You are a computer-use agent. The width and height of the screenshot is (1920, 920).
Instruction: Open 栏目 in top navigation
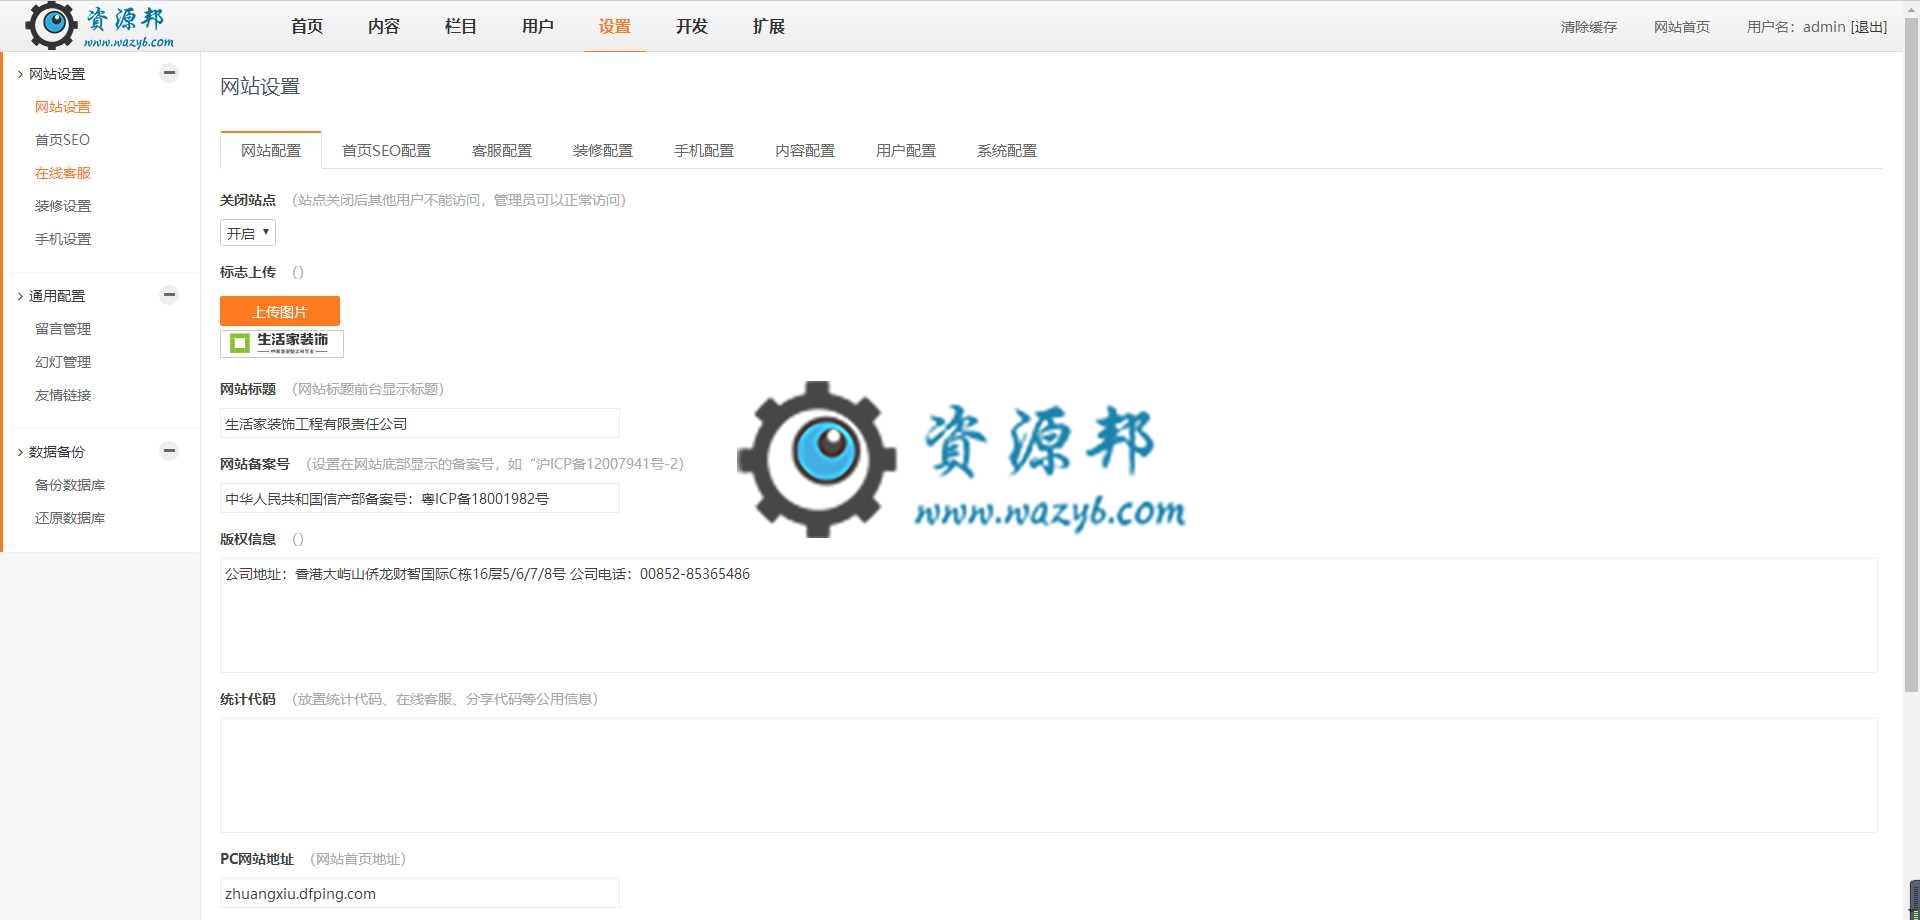click(461, 26)
